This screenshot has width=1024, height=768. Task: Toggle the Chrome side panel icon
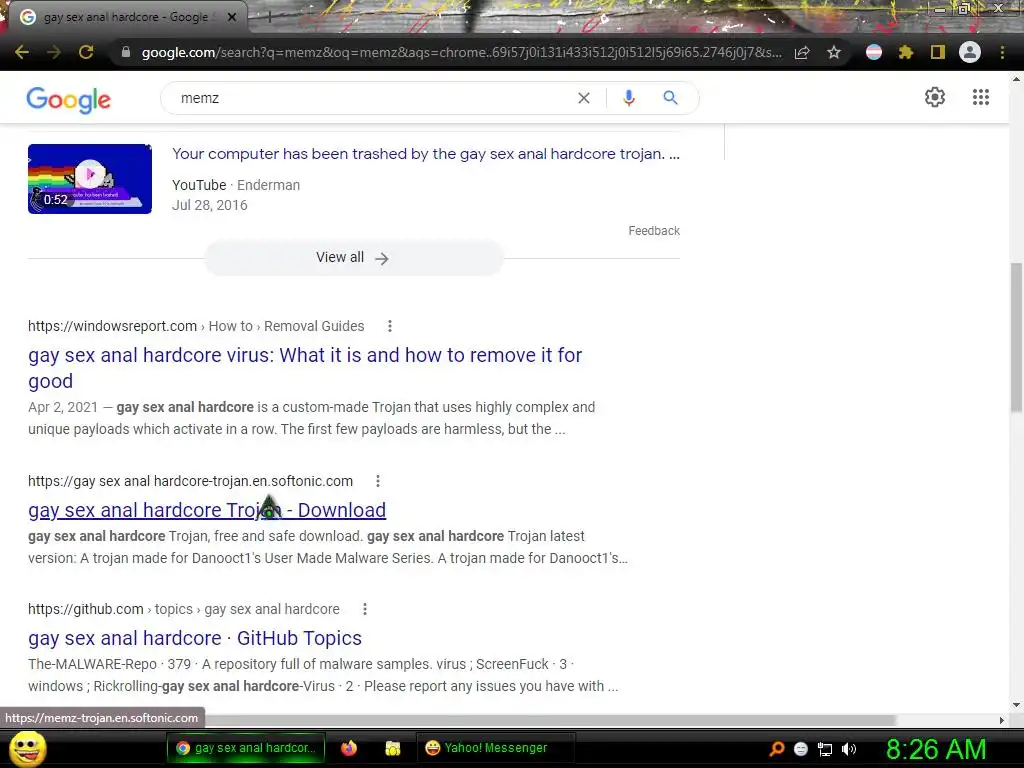[x=938, y=52]
